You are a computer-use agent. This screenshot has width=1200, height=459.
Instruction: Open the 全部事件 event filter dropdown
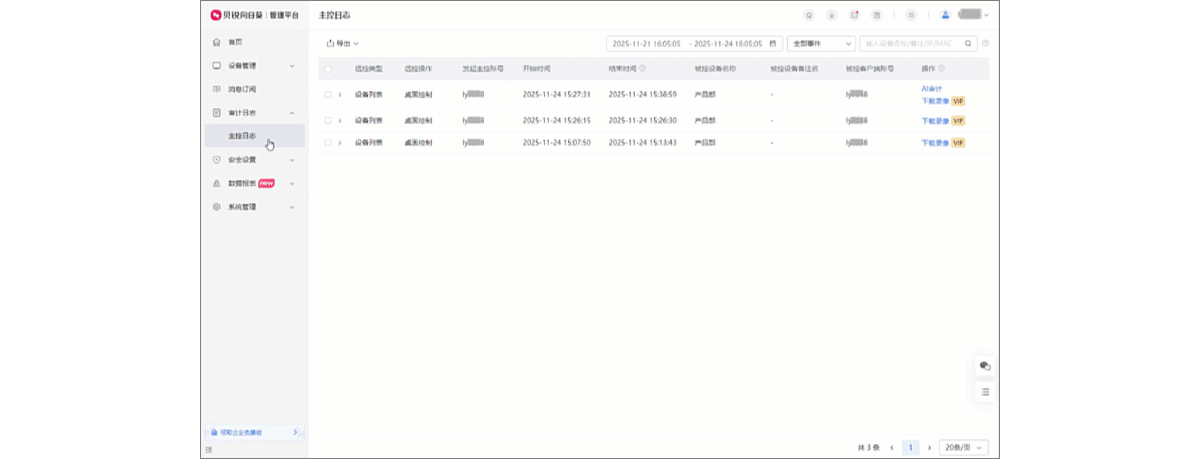coord(821,44)
